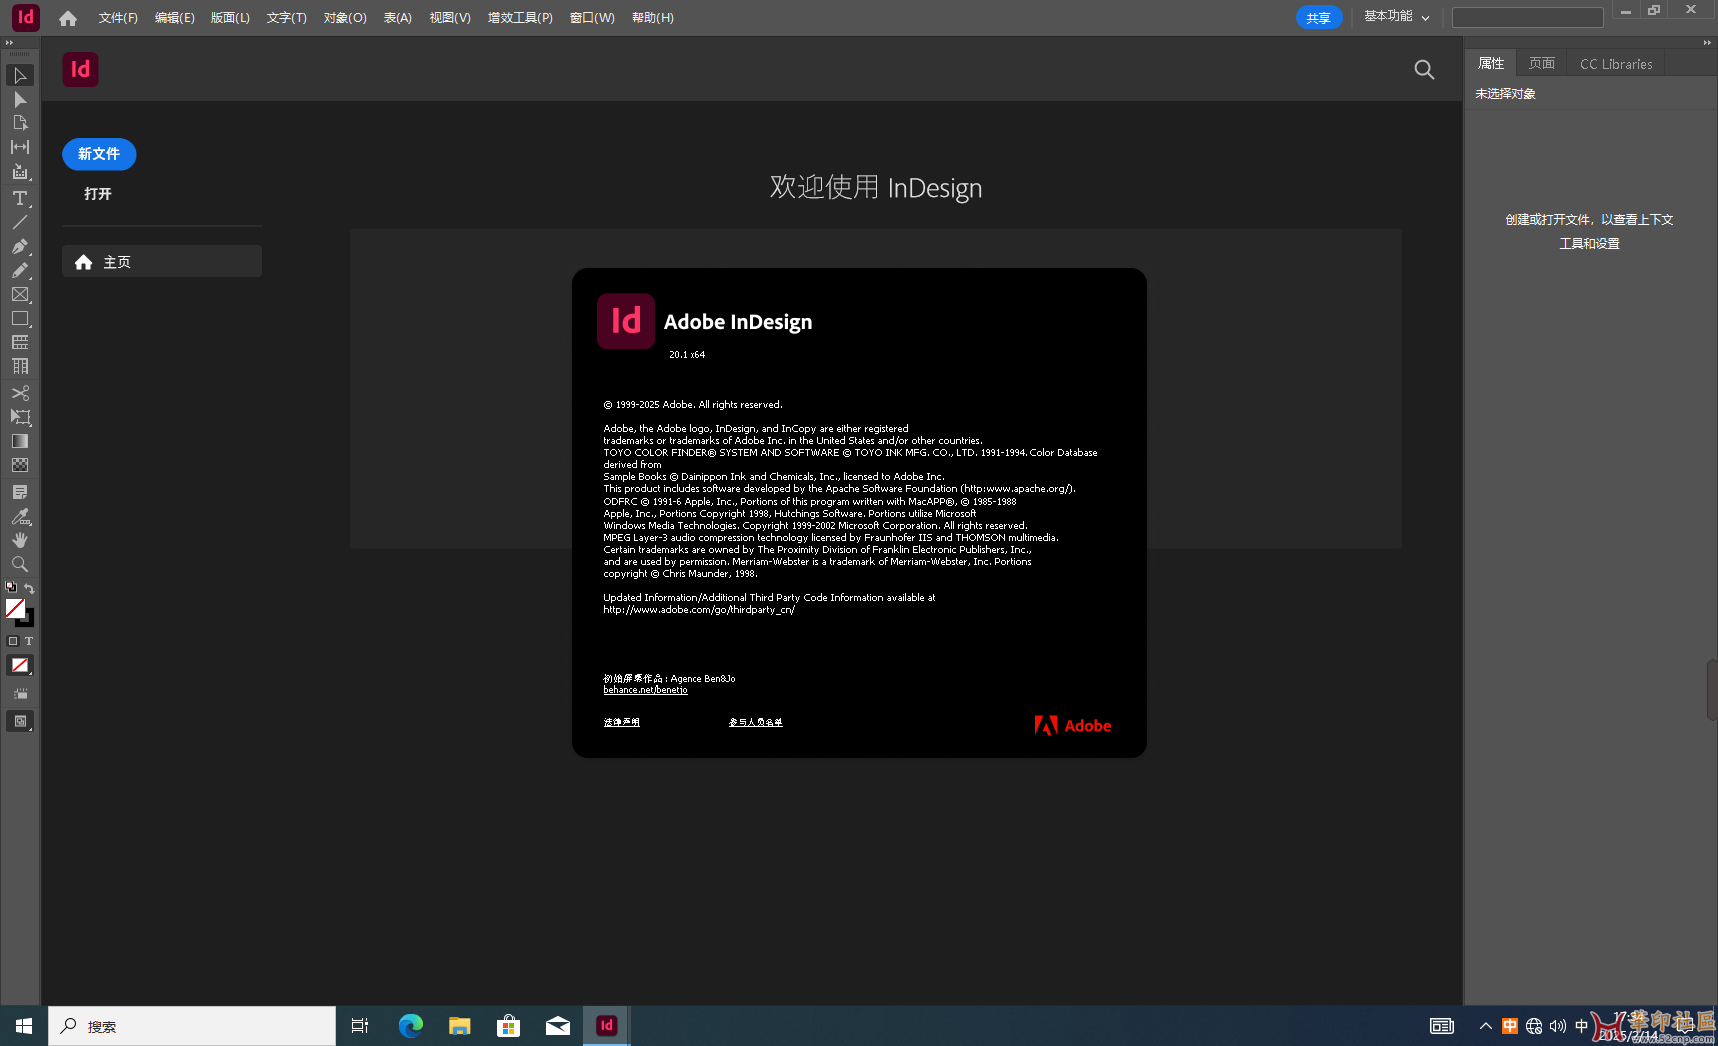
Task: Click the search field in the menu bar
Action: [x=1527, y=17]
